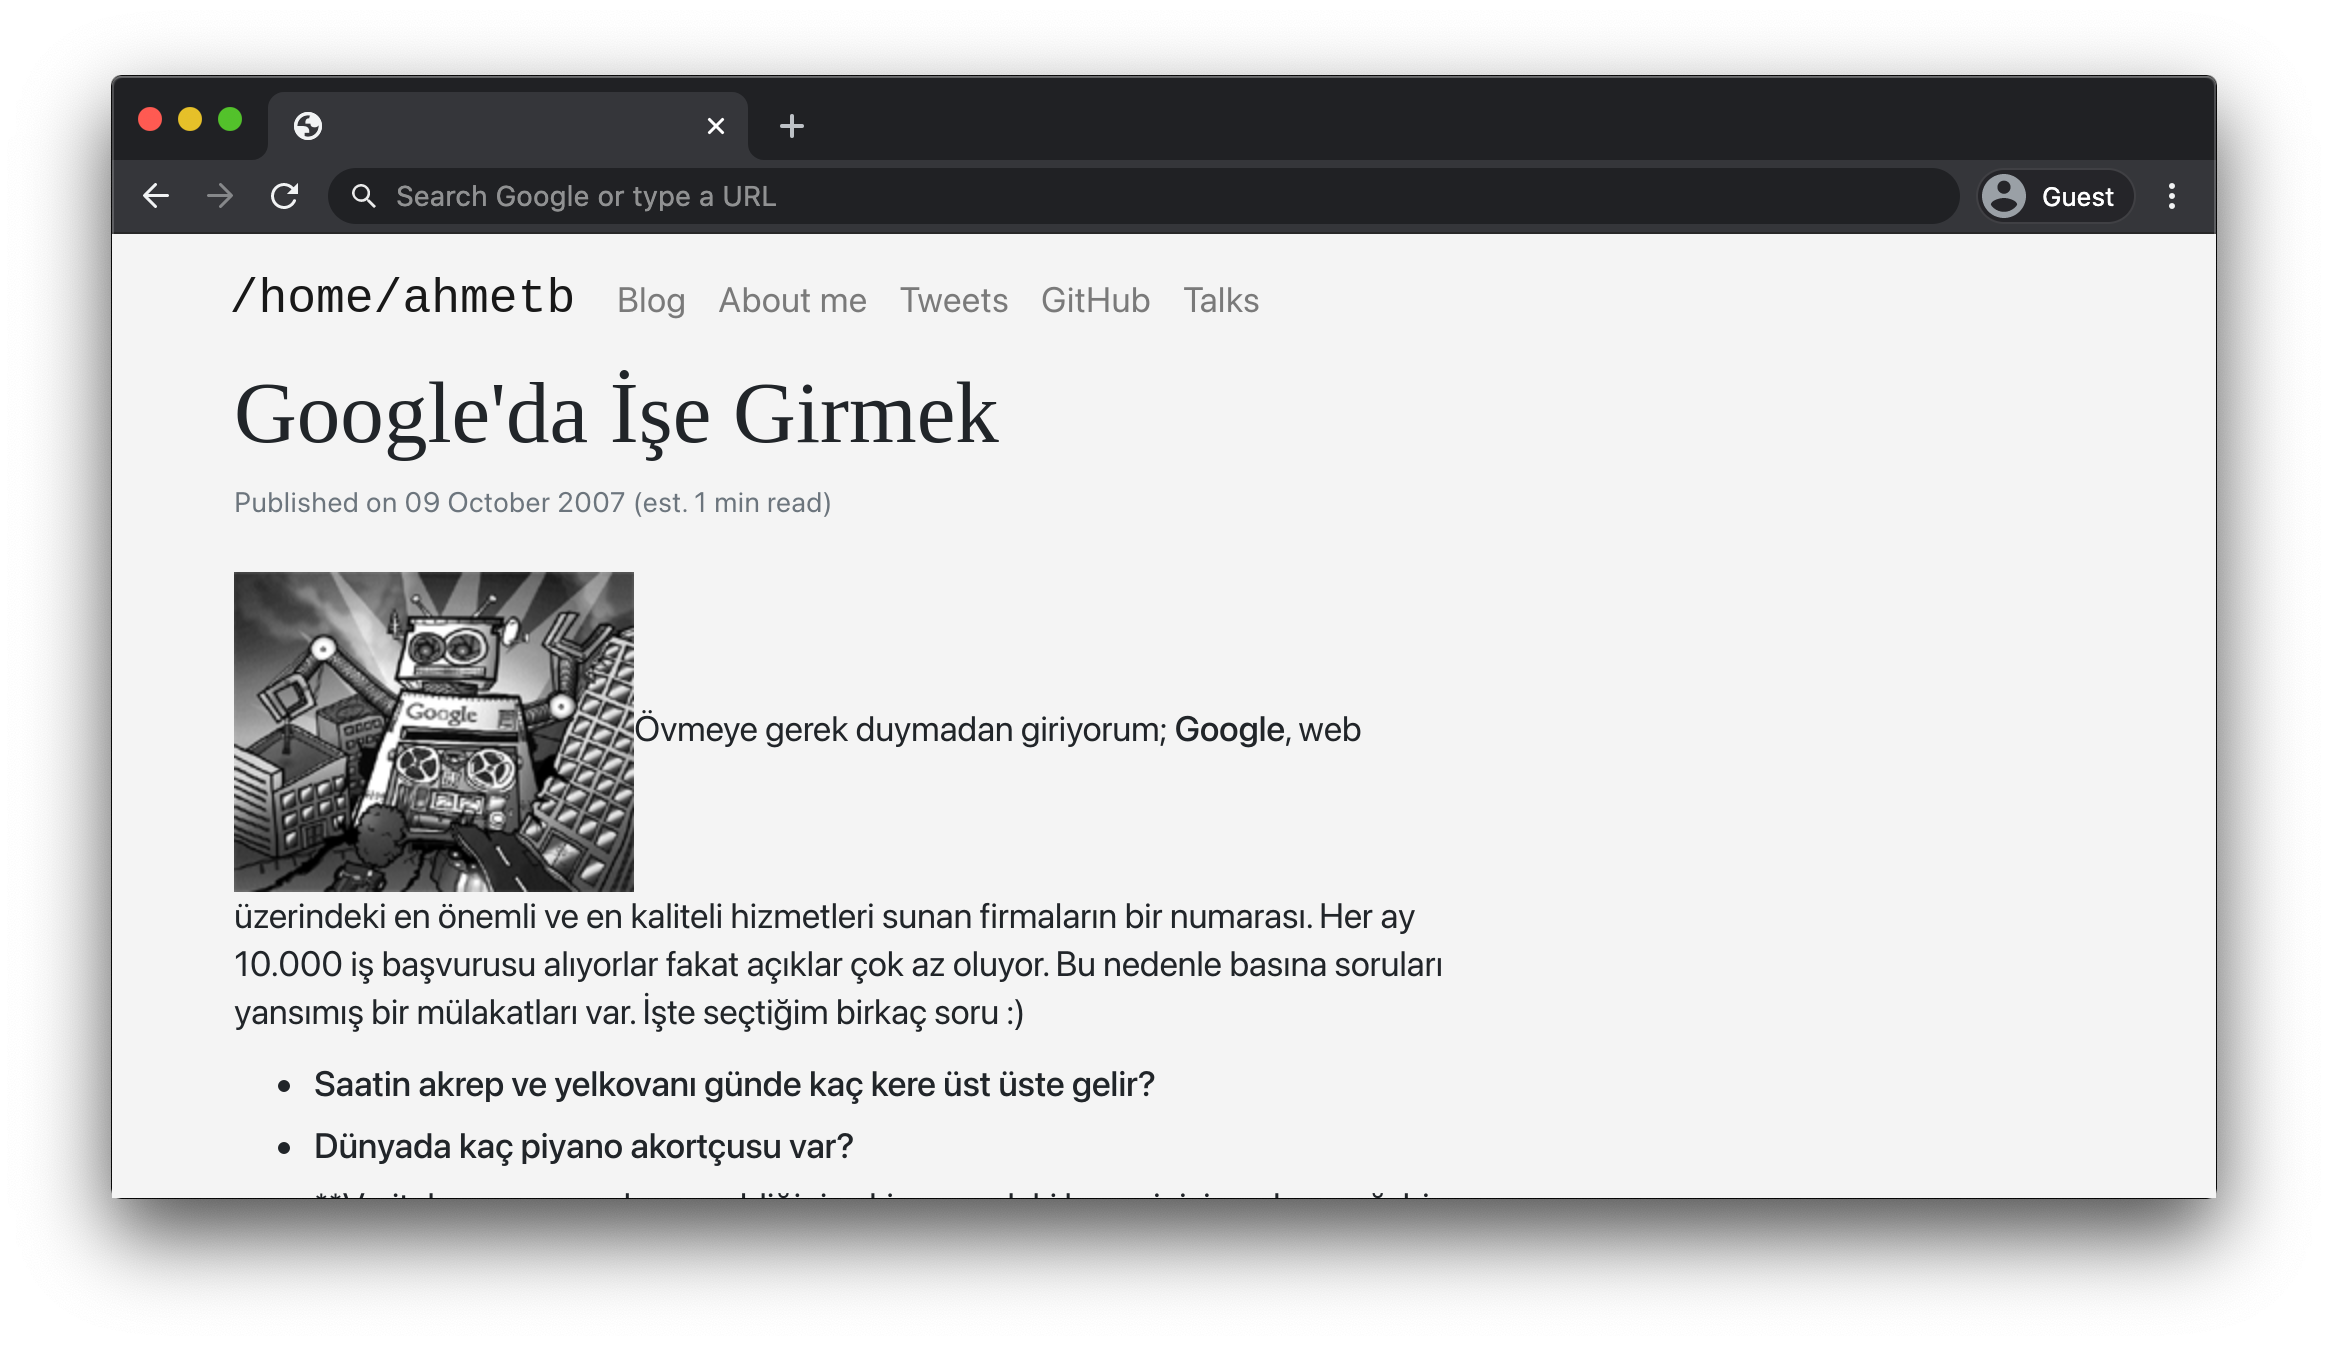Click the globe favicon on the tab
Screen dimensions: 2328x1346
[x=308, y=126]
